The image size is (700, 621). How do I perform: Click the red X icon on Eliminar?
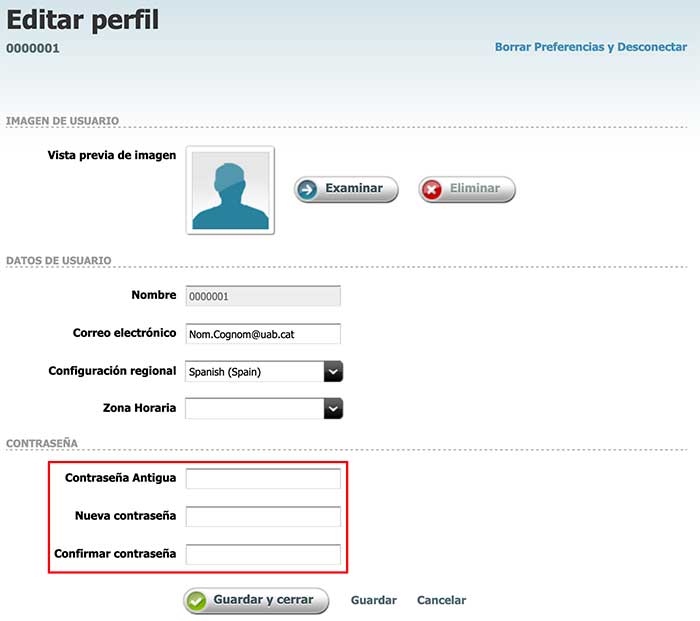(x=432, y=189)
